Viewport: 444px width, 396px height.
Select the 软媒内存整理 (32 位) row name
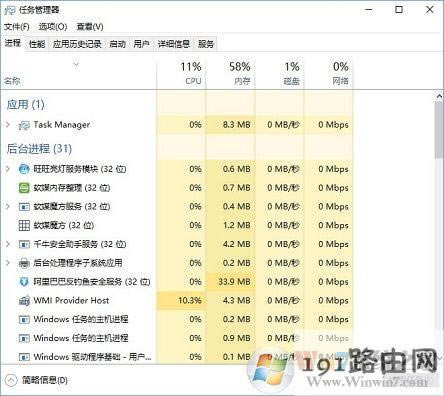72,188
